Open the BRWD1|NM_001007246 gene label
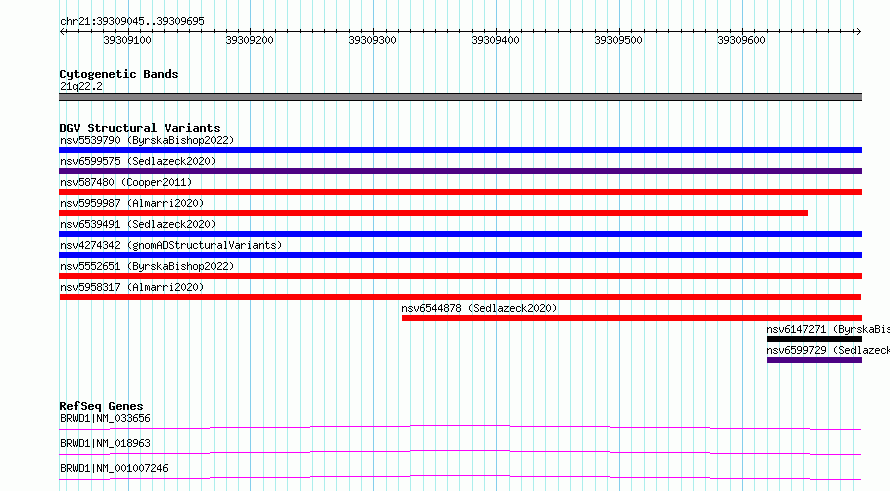Viewport: 890px width, 491px height. pyautogui.click(x=114, y=468)
